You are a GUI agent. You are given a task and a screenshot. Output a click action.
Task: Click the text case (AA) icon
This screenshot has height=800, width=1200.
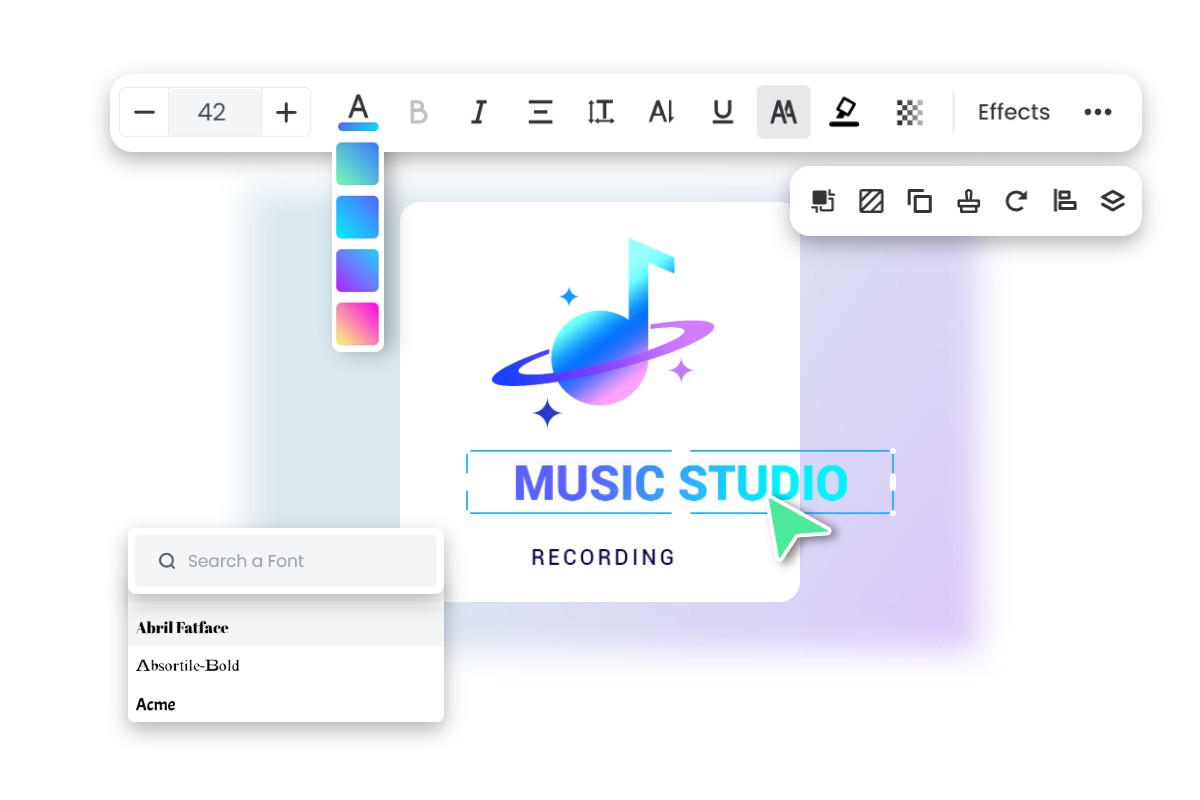pos(784,112)
